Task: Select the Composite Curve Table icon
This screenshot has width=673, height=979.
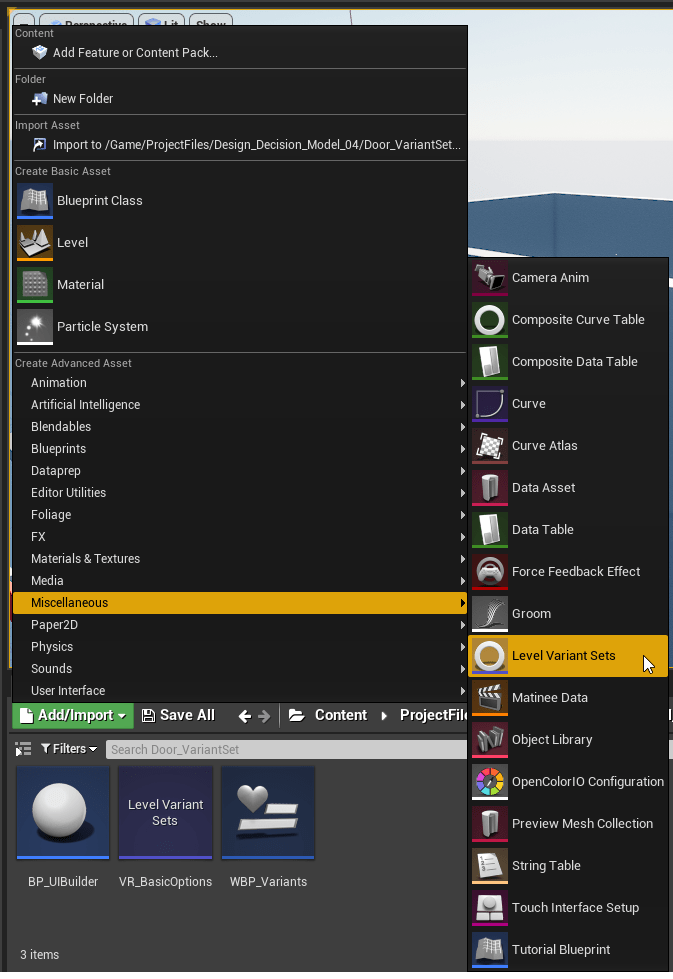Action: 490,320
